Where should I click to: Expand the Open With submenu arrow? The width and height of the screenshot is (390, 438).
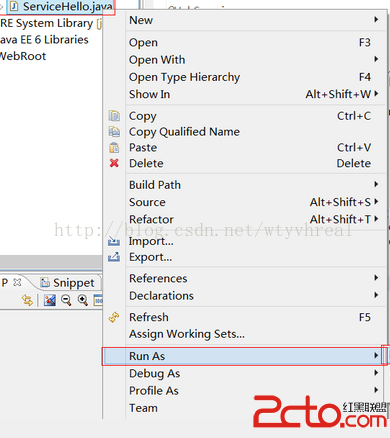(376, 59)
